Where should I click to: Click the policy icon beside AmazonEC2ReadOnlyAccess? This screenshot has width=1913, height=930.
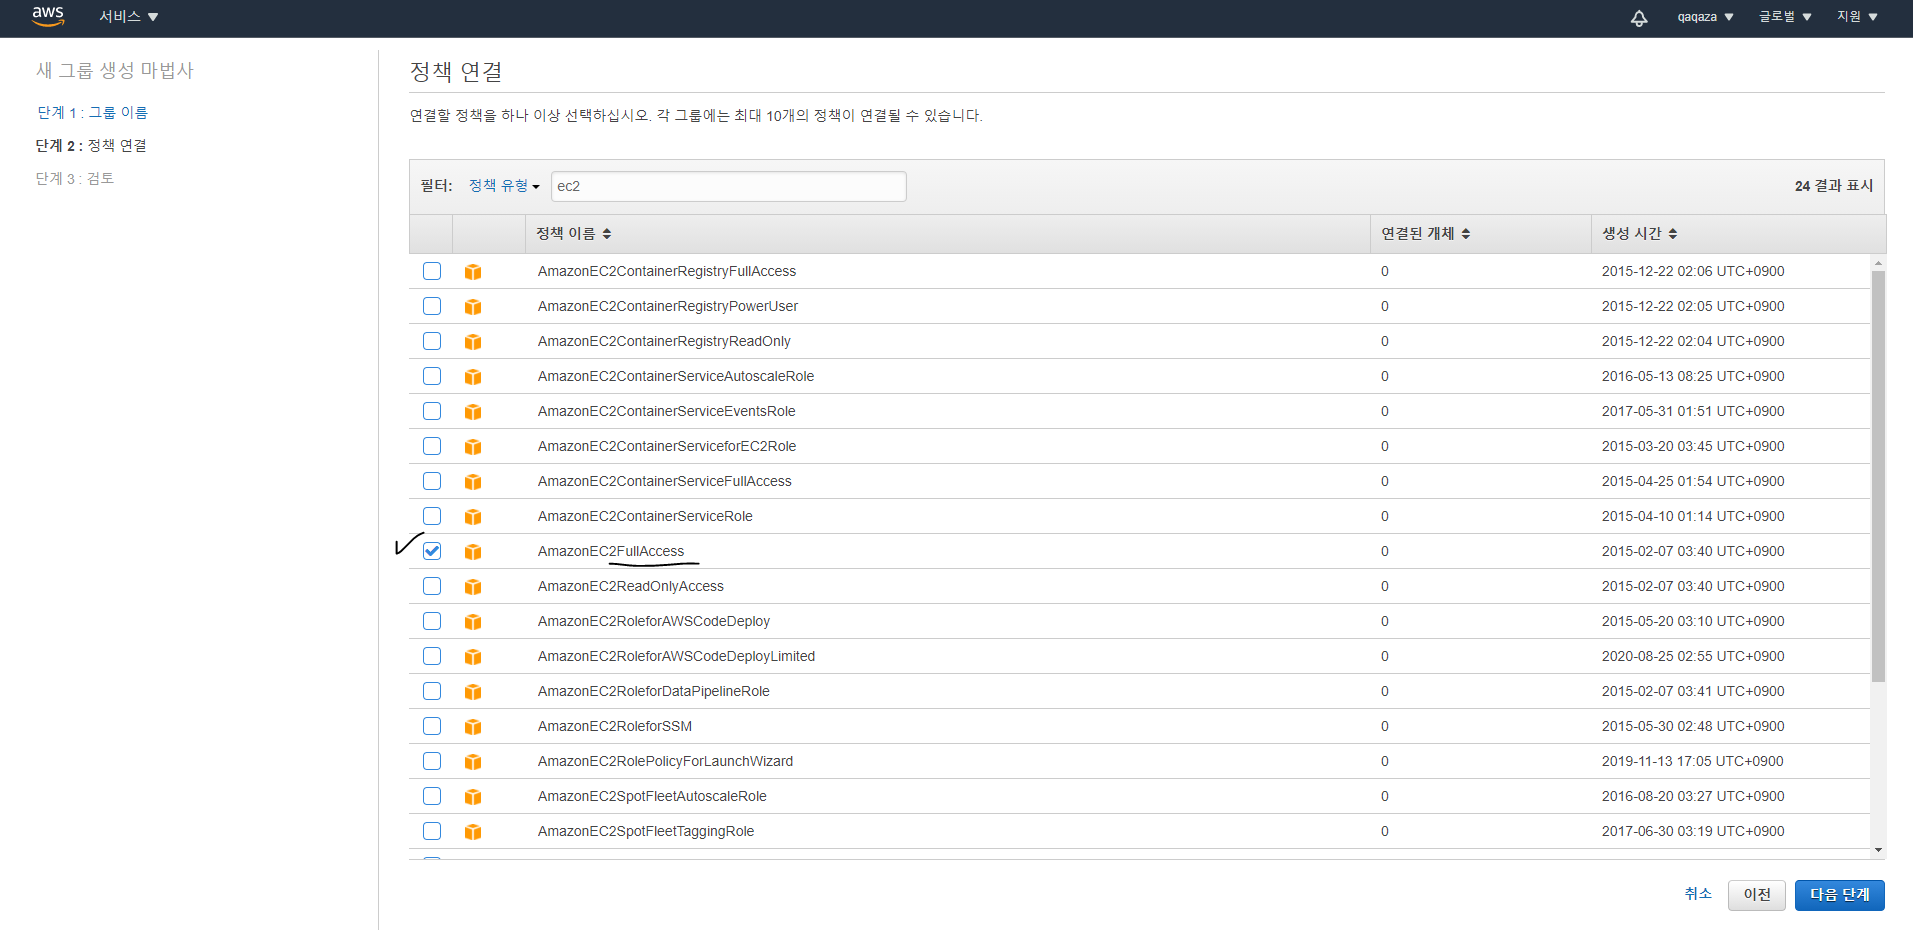tap(473, 587)
